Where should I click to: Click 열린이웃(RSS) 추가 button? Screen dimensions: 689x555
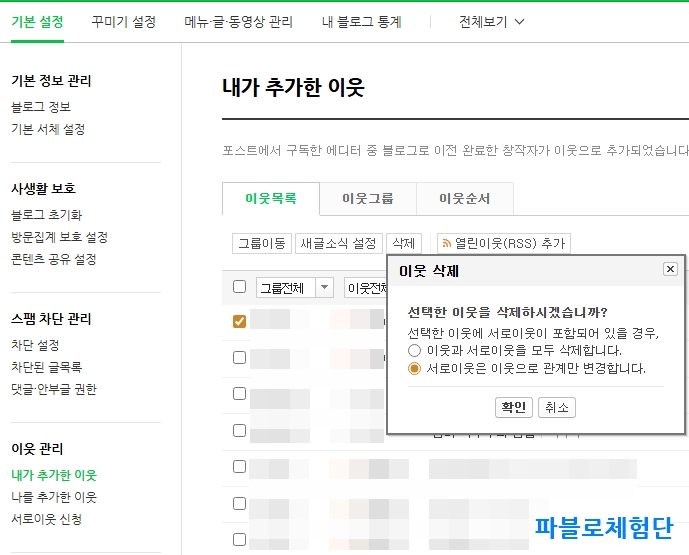click(504, 243)
